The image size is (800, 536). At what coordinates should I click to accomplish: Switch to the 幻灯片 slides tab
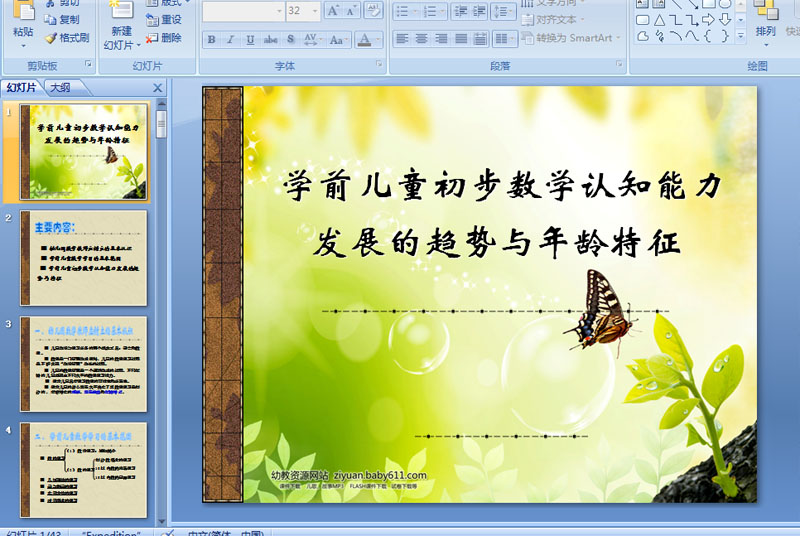click(21, 88)
